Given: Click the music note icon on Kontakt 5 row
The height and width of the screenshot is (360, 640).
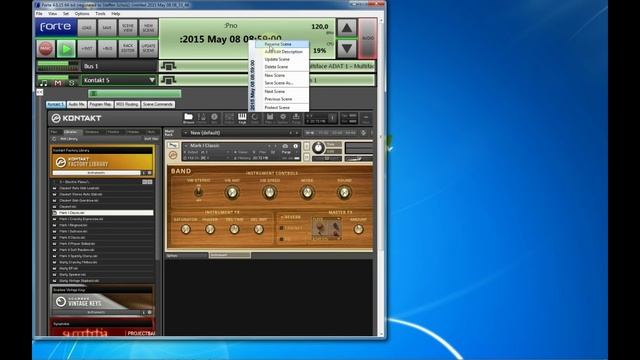Looking at the screenshot, I should pos(44,83).
